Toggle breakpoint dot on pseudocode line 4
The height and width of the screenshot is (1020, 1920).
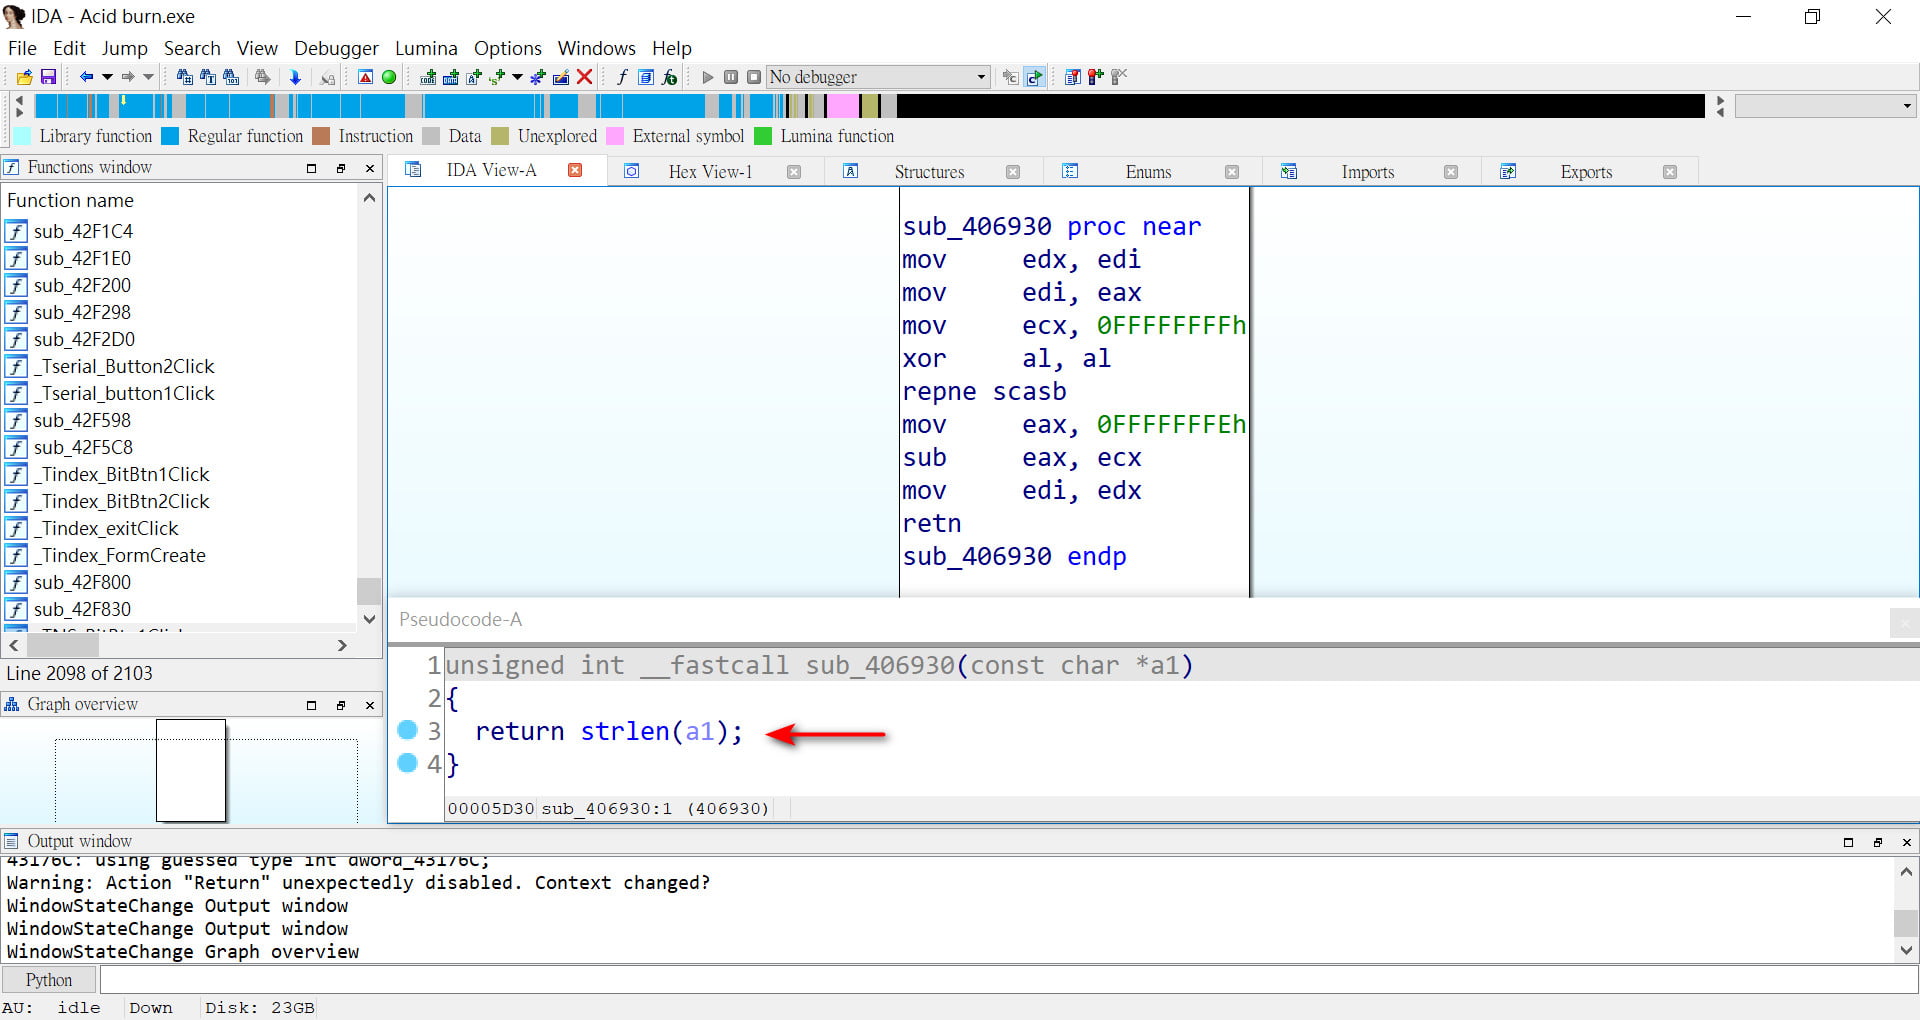pos(407,763)
